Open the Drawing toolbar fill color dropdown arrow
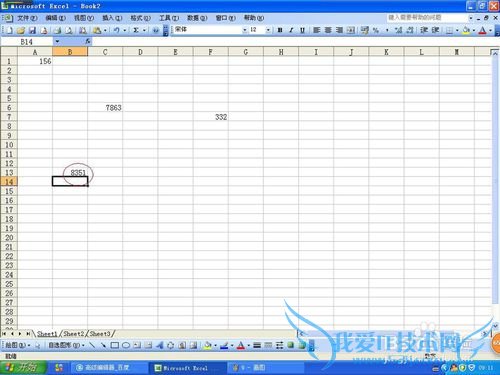This screenshot has height=375, width=500. pyautogui.click(x=215, y=345)
